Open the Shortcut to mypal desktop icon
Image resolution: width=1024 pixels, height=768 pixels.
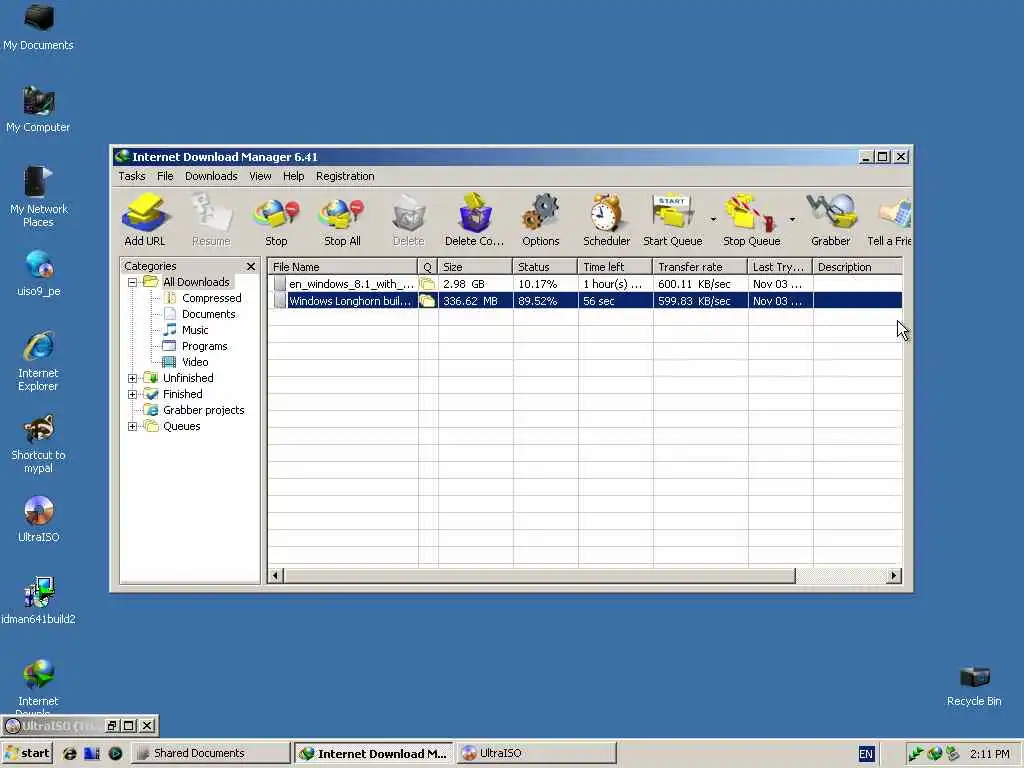tap(38, 443)
